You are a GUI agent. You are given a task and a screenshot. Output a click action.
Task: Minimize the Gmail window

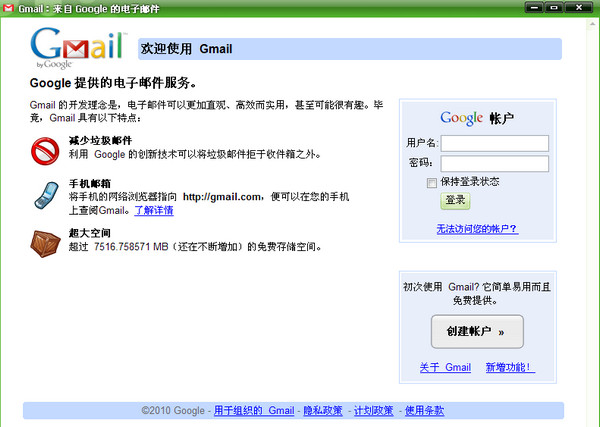coord(534,7)
